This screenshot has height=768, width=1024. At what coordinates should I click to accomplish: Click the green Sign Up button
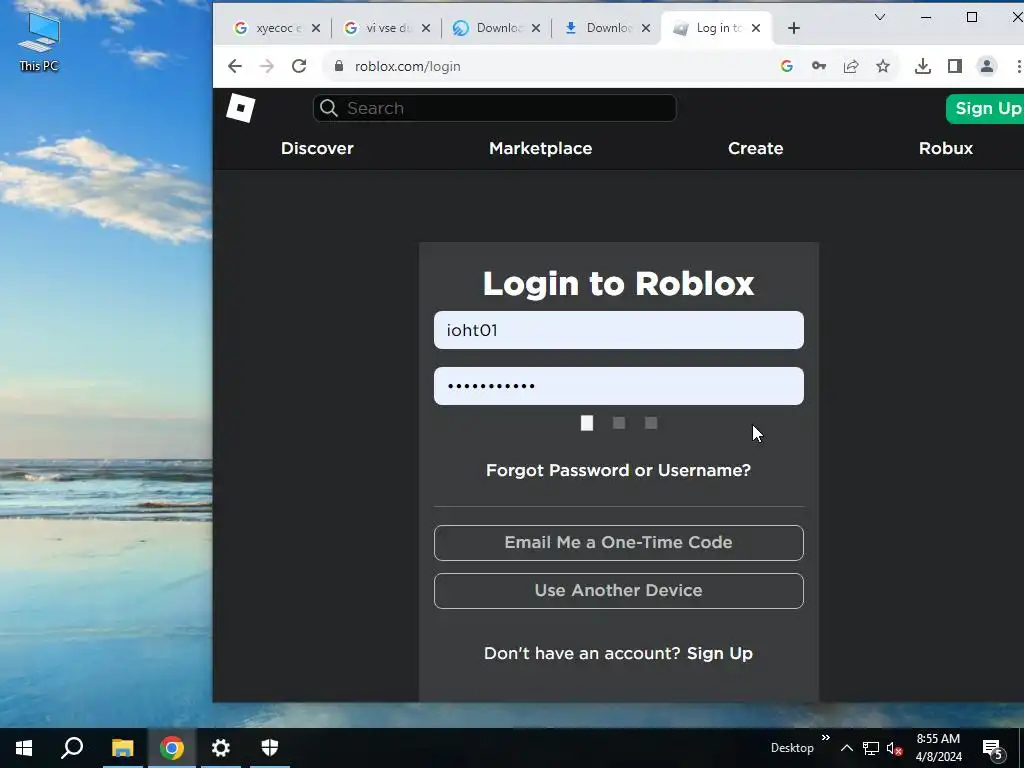tap(985, 108)
